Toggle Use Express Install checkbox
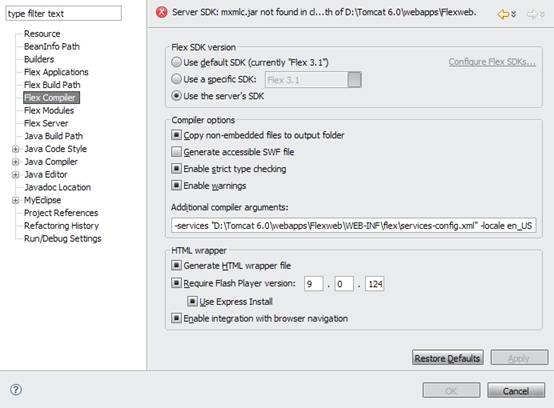 pyautogui.click(x=192, y=301)
